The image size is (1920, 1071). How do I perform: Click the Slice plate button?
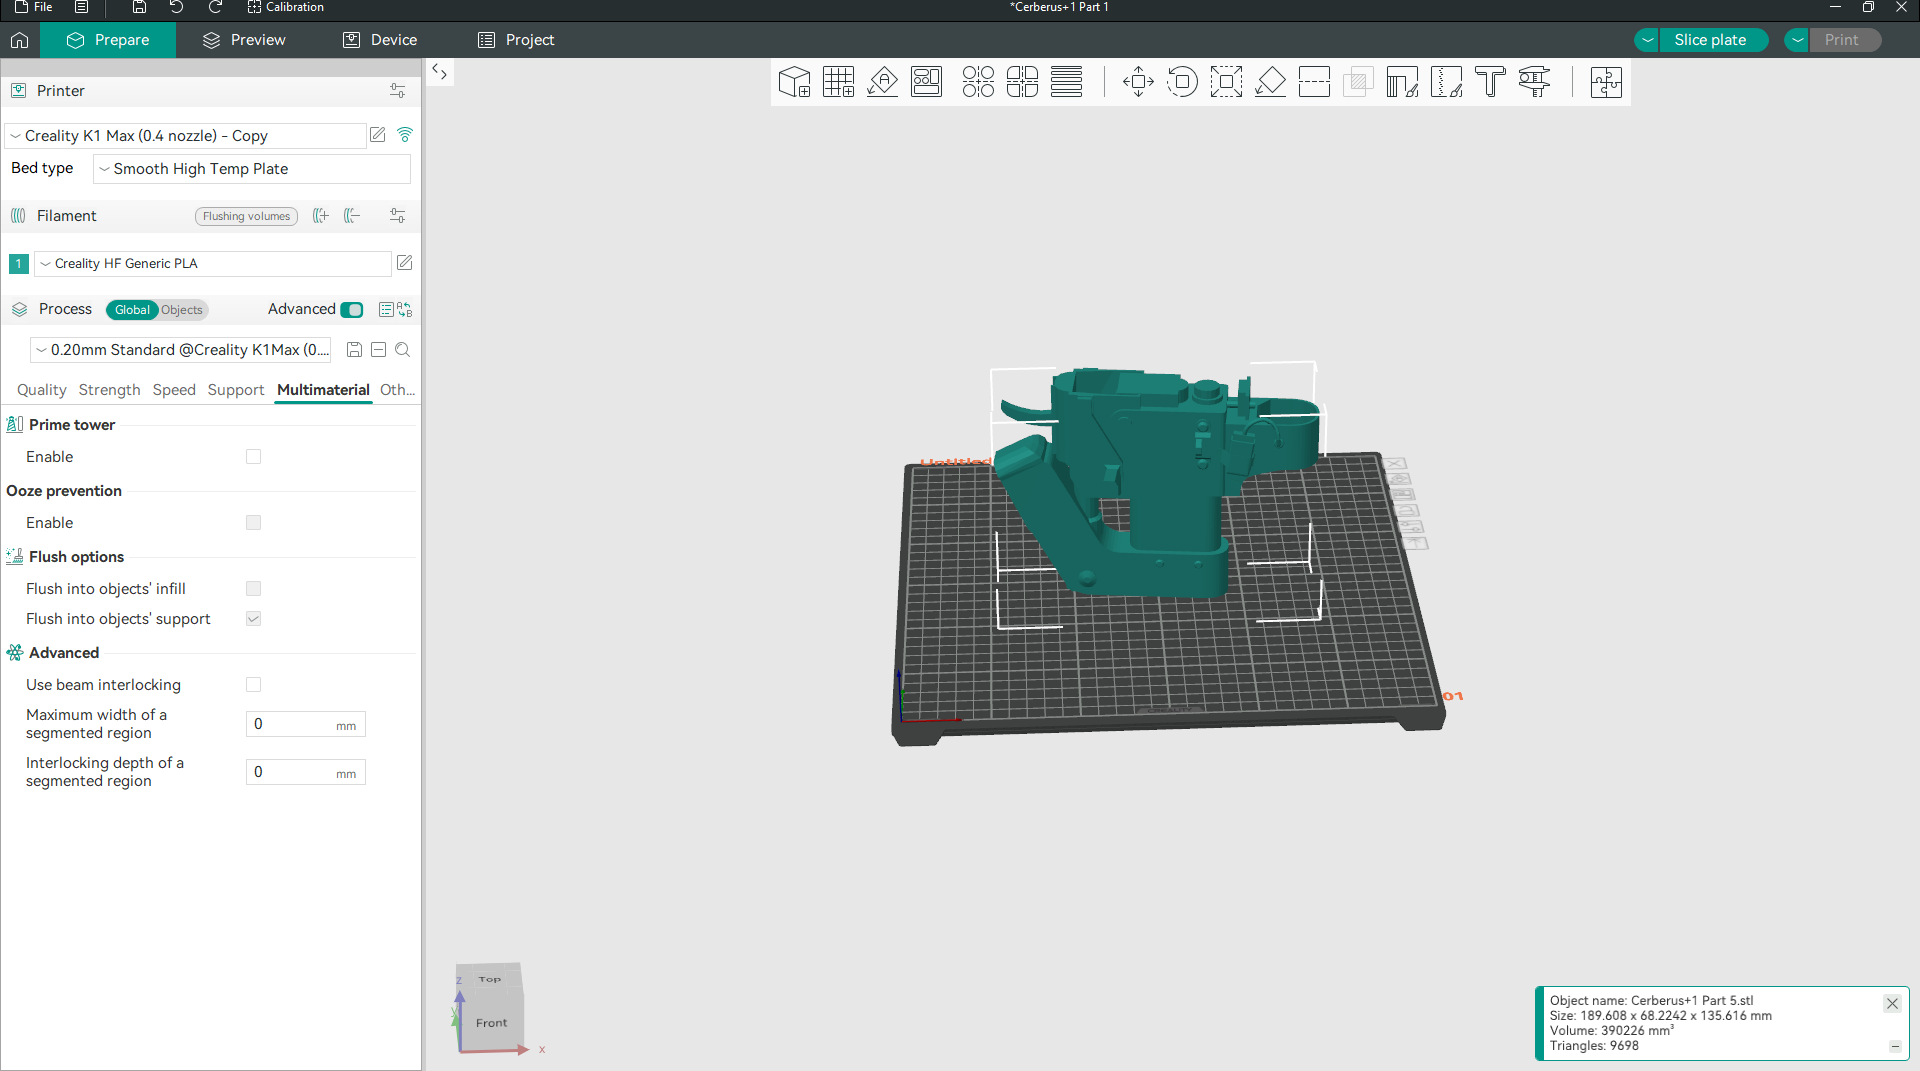click(x=1710, y=40)
